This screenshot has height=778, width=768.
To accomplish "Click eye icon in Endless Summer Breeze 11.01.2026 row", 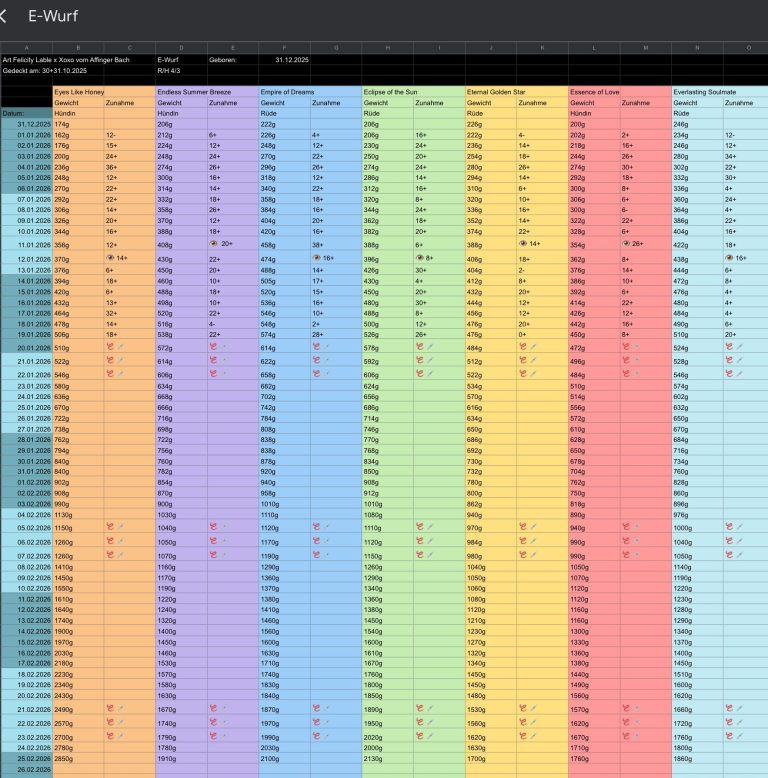I will click(x=212, y=243).
